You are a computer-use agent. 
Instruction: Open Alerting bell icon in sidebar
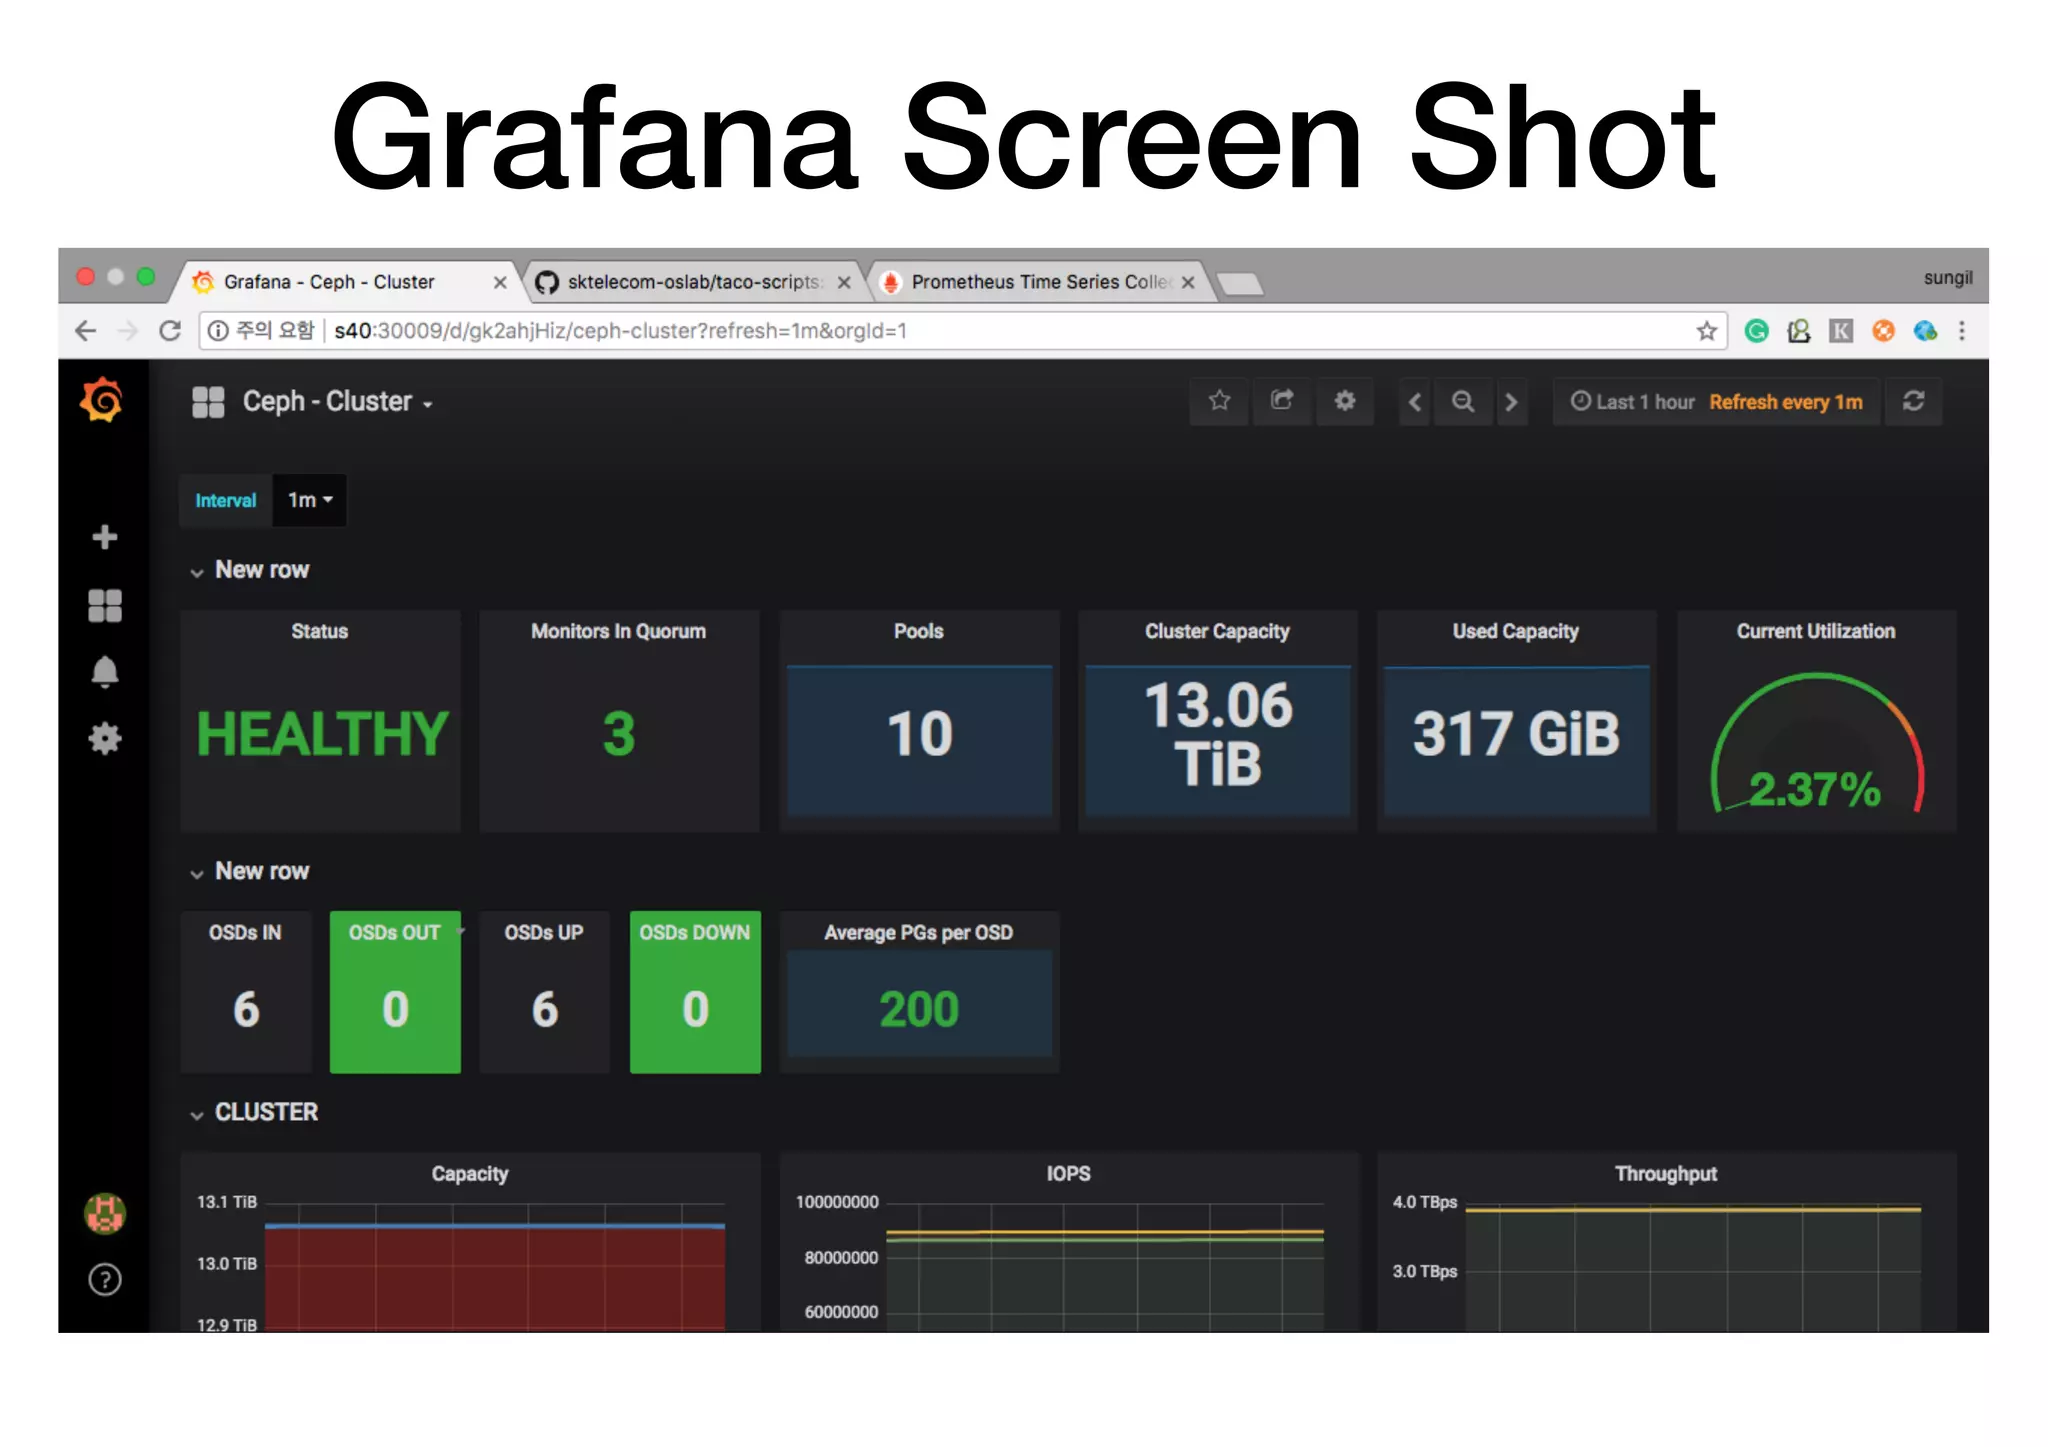(x=104, y=672)
